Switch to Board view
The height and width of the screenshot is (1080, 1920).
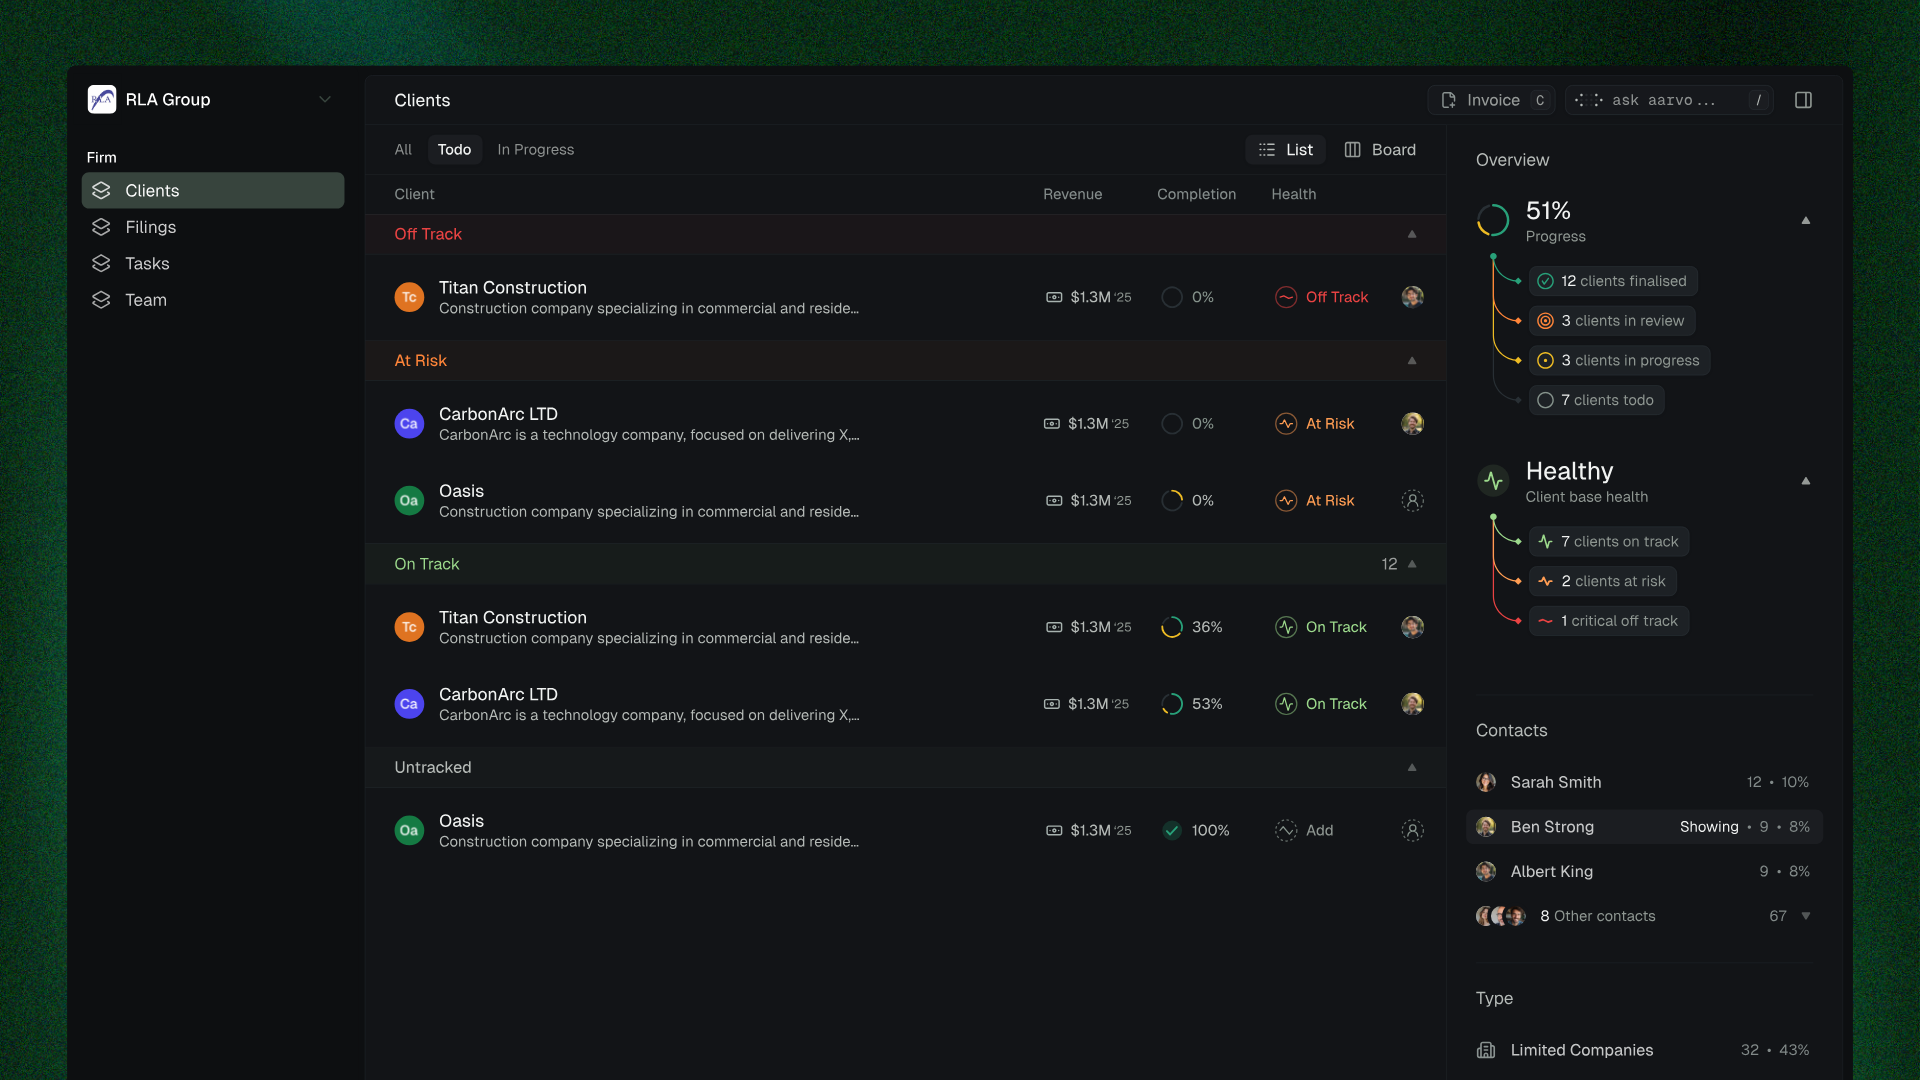pos(1380,149)
